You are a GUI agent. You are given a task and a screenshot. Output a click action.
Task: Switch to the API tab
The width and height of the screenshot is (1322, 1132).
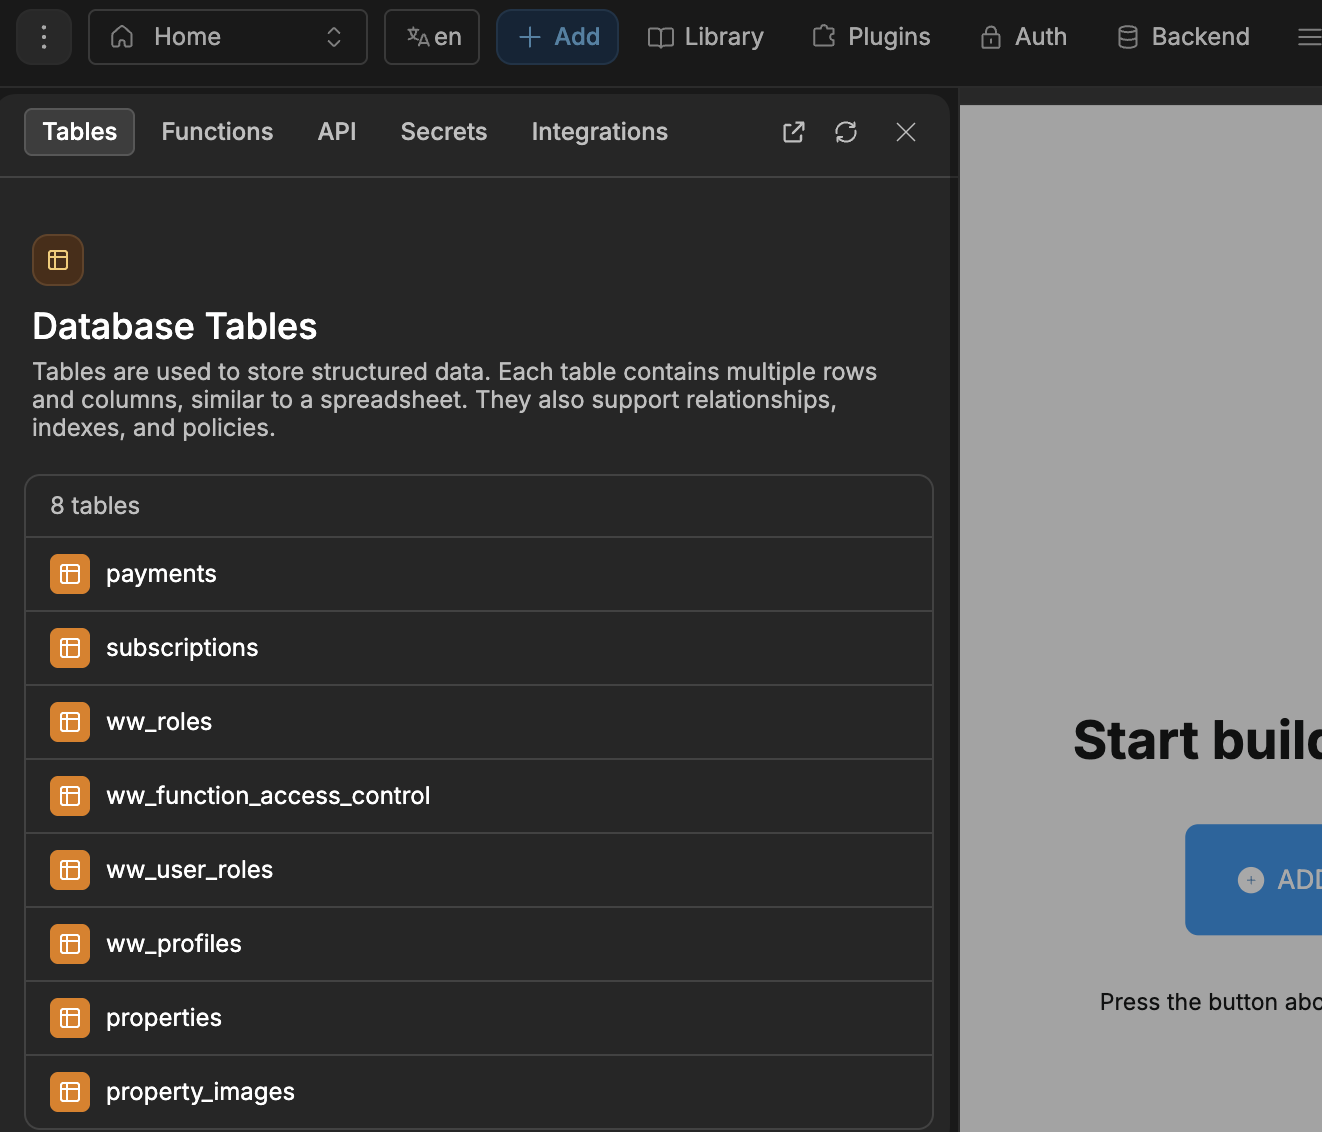(337, 132)
